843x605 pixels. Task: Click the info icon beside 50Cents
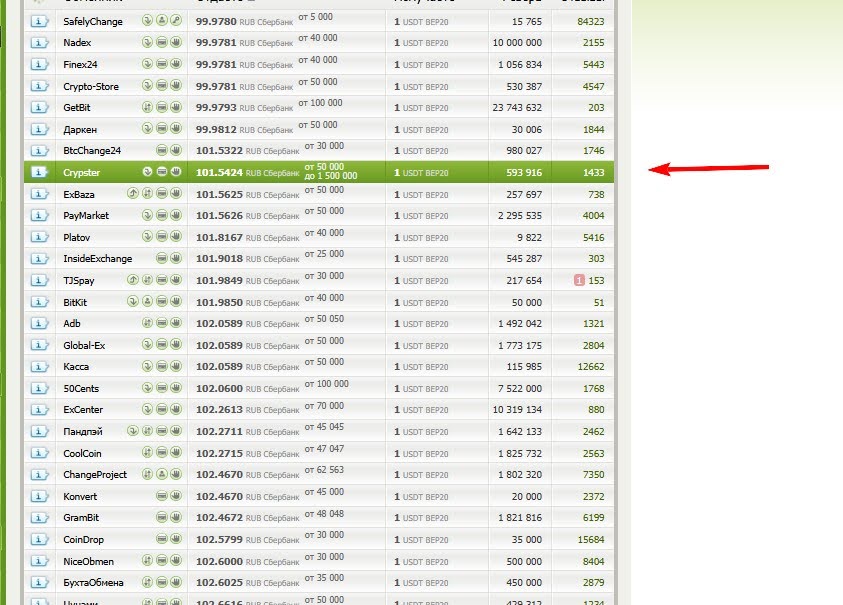click(x=39, y=388)
